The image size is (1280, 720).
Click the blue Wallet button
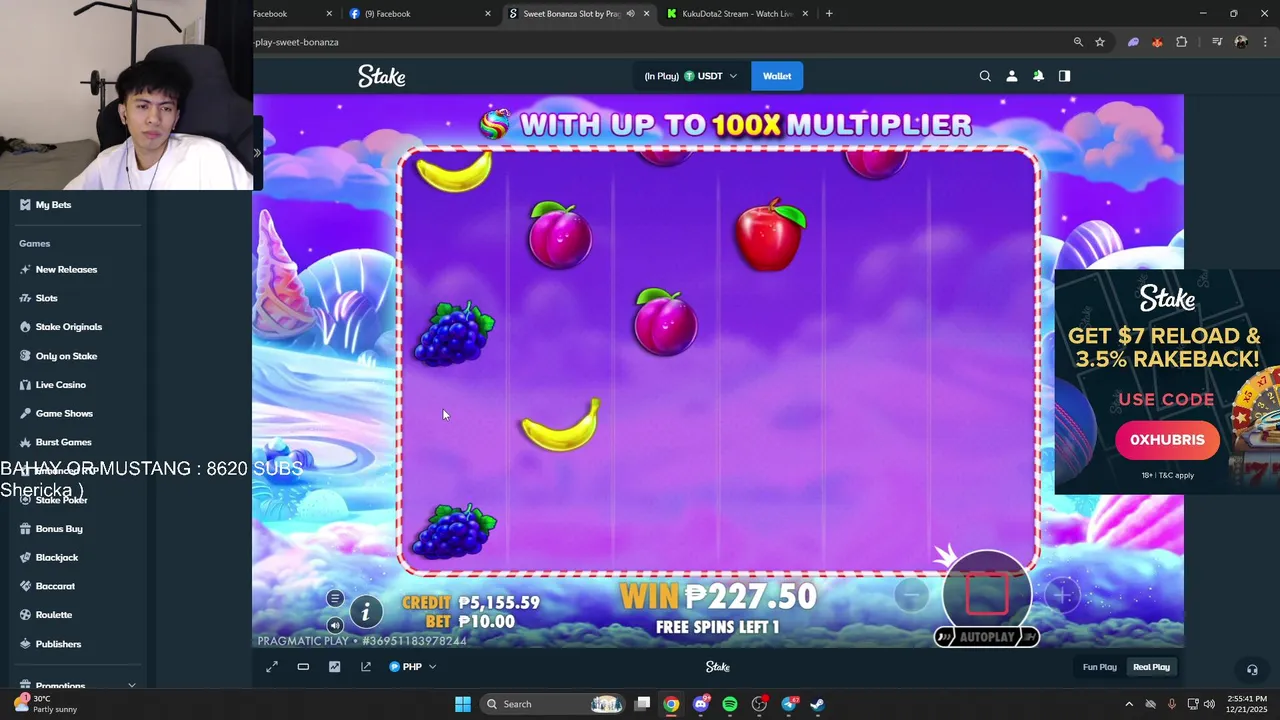pos(777,76)
